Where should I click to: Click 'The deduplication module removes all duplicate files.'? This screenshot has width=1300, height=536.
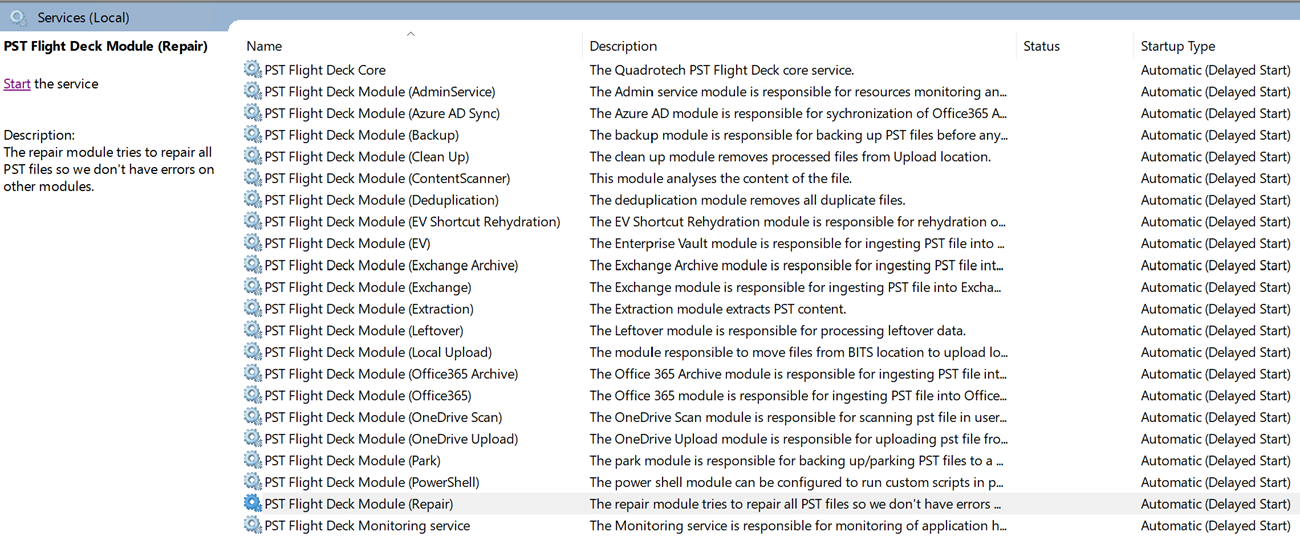[x=748, y=200]
